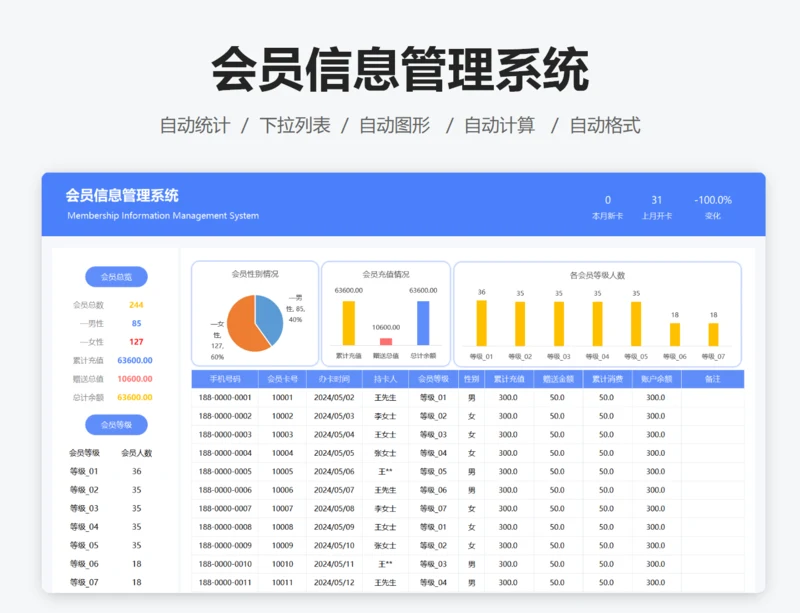Click the orange female slice of pie chart
This screenshot has width=800, height=613.
coord(242,327)
